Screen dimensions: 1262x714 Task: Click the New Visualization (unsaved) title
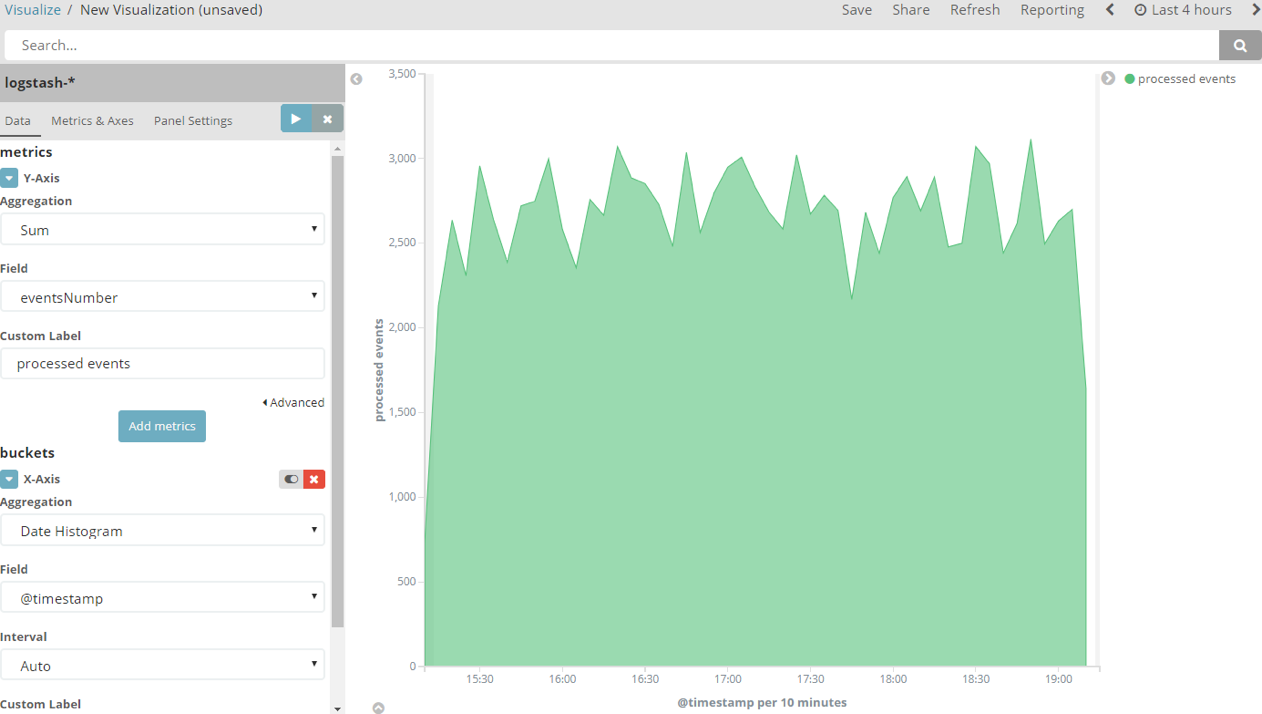tap(171, 10)
